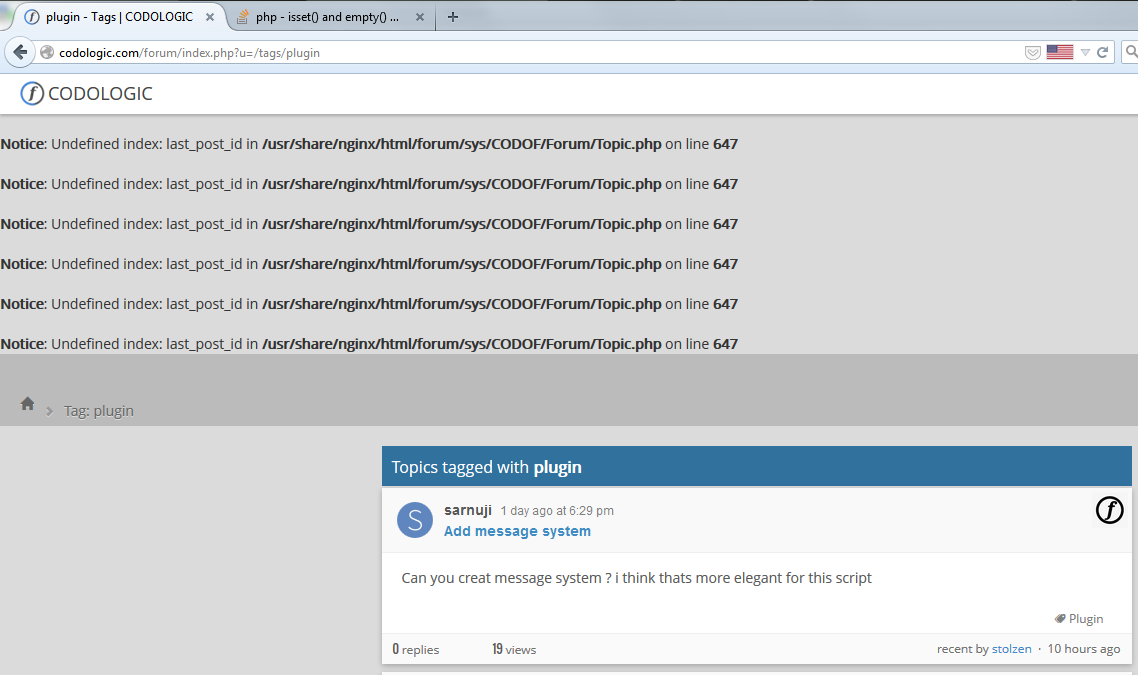Select the 'plugin - Tags | CODOLOGIC' tab
This screenshot has height=675, width=1138.
click(x=118, y=17)
